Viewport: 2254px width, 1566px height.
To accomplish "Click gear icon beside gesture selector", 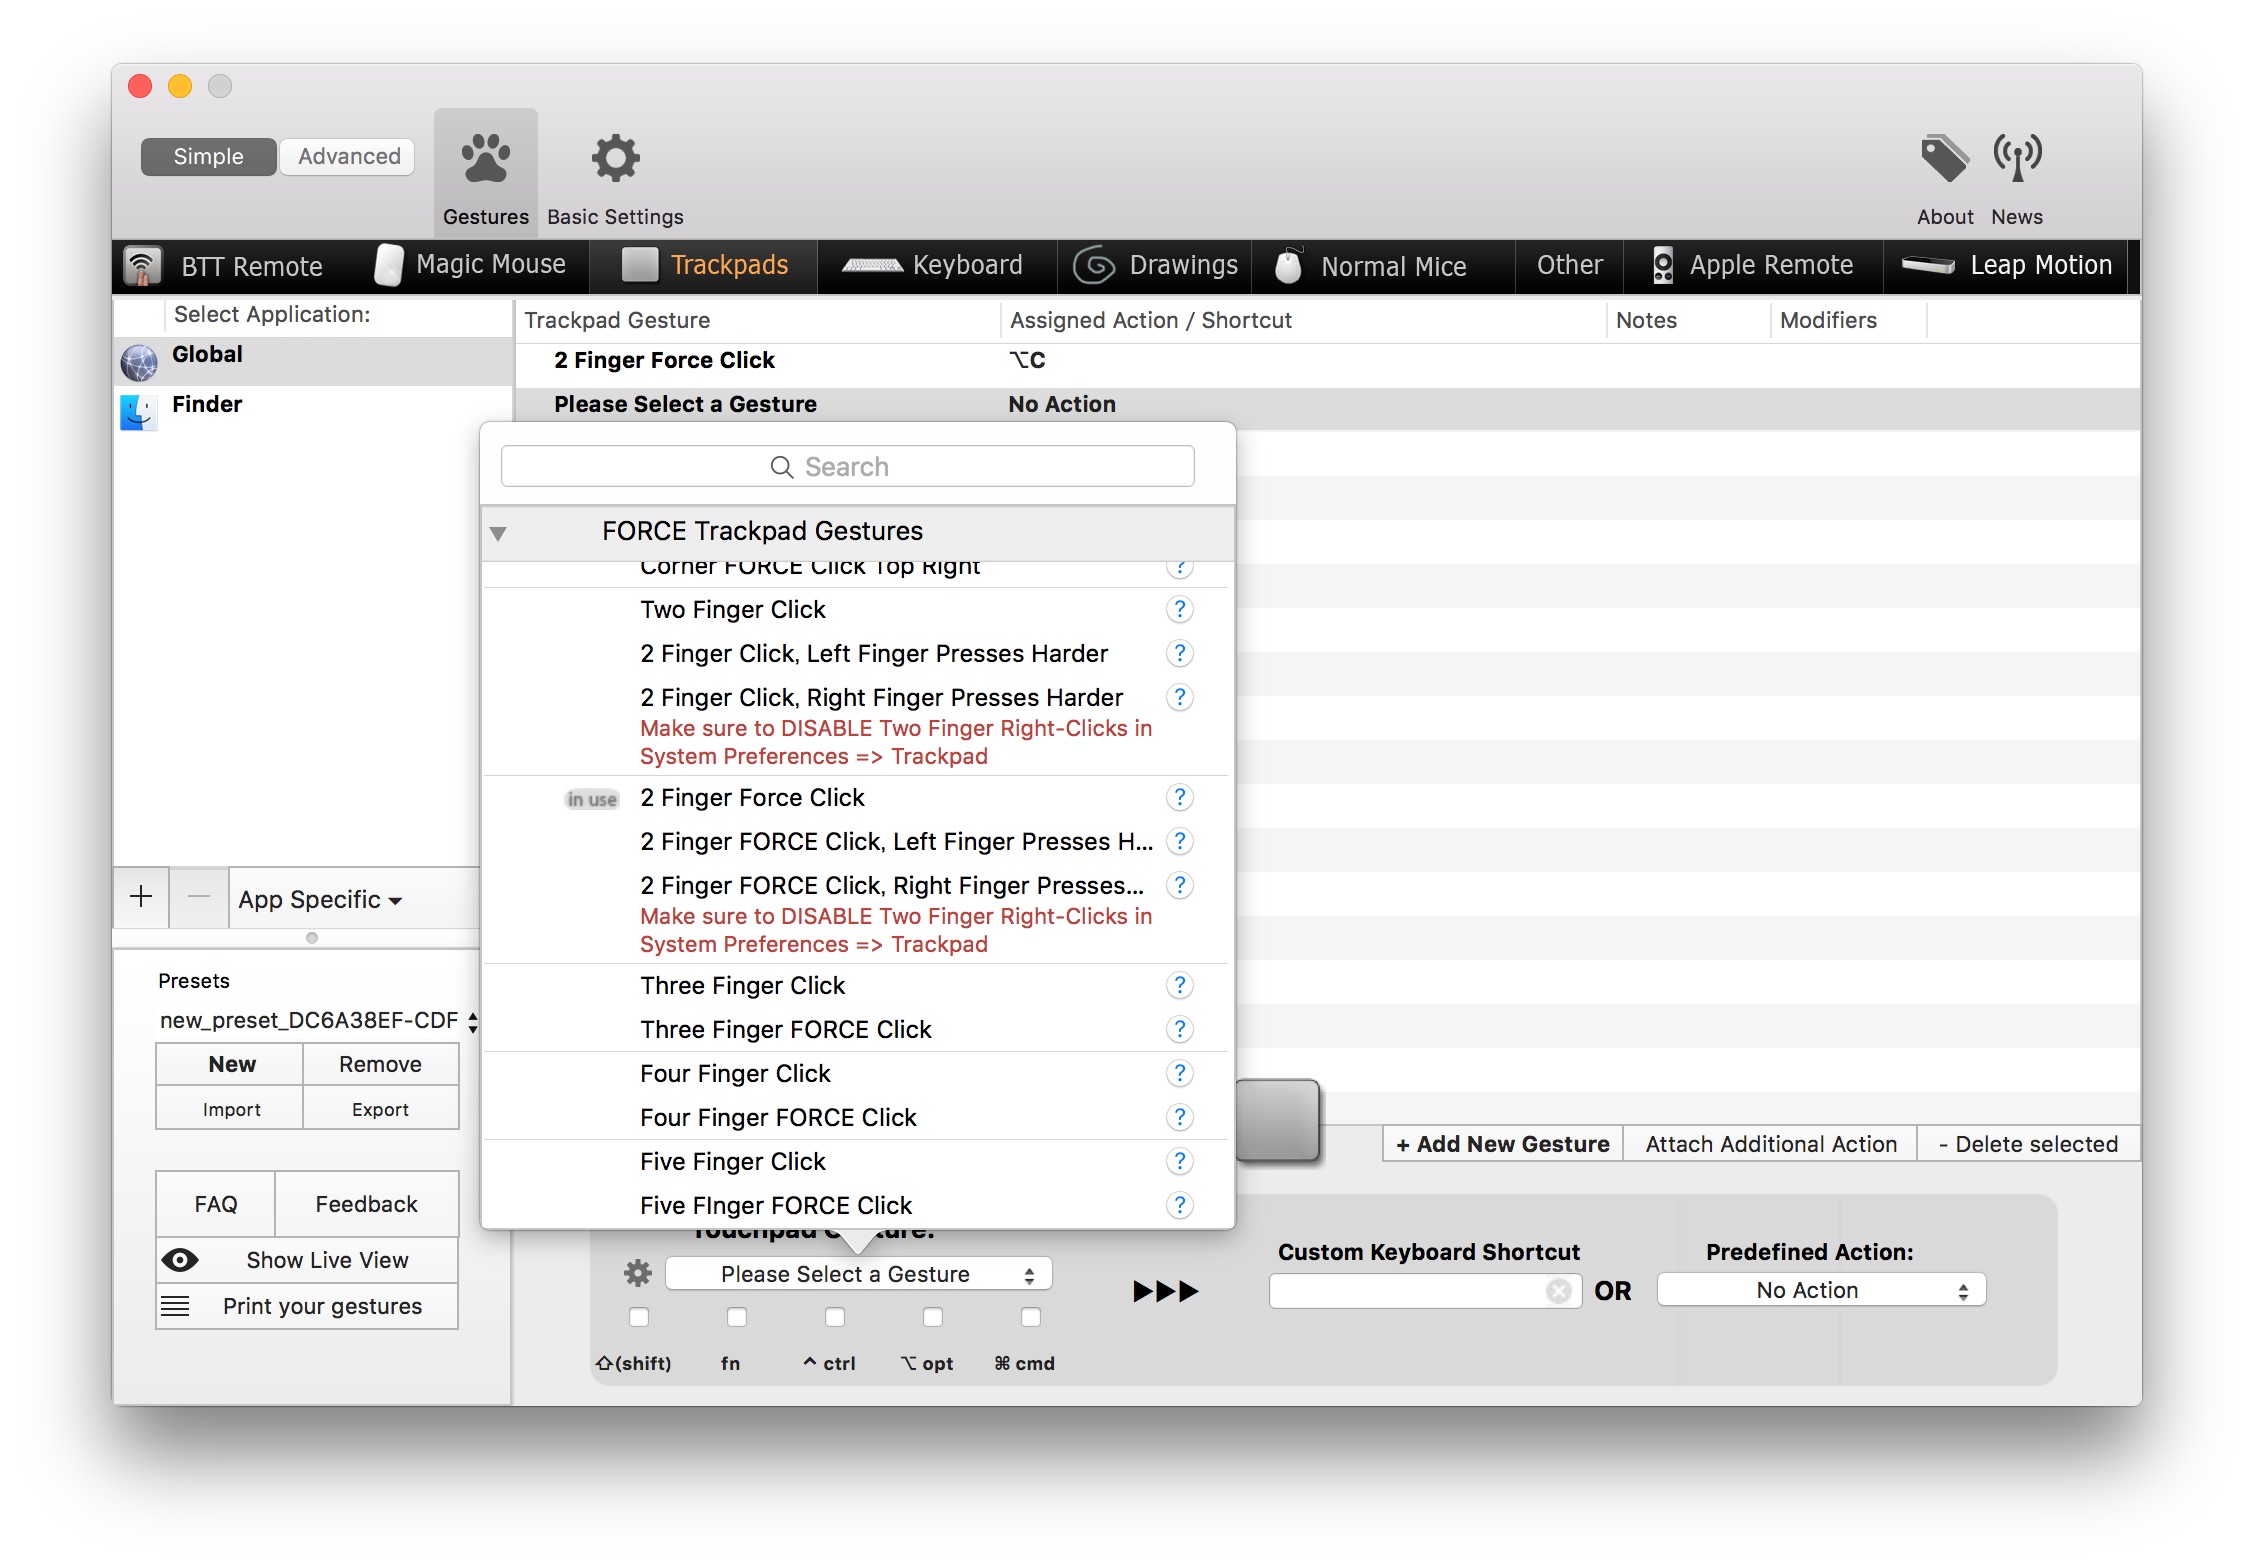I will (638, 1274).
